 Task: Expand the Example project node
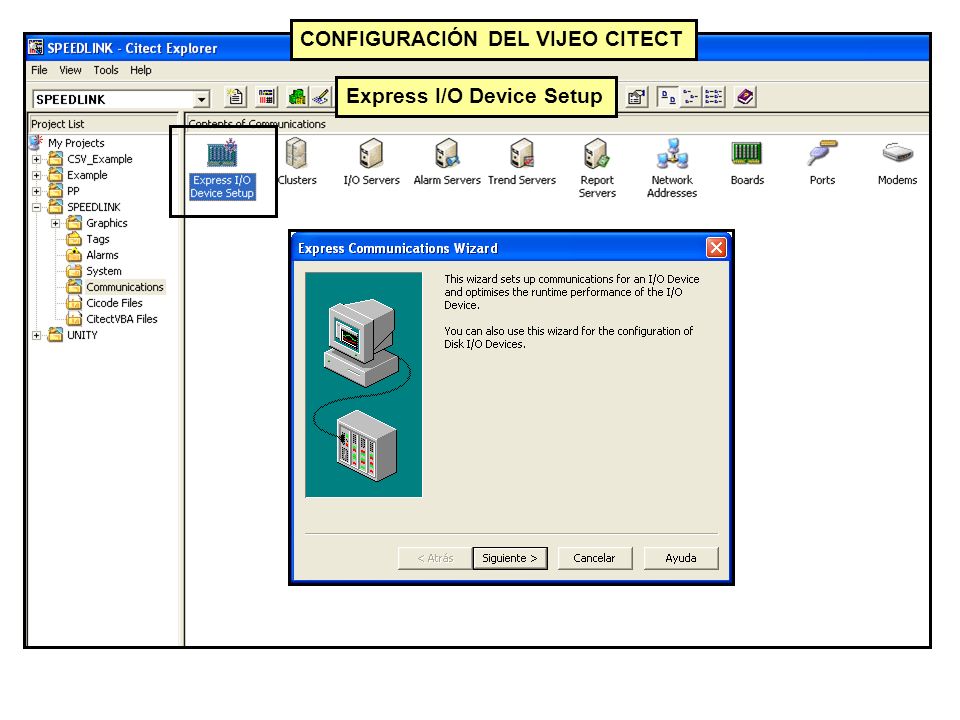pos(37,175)
